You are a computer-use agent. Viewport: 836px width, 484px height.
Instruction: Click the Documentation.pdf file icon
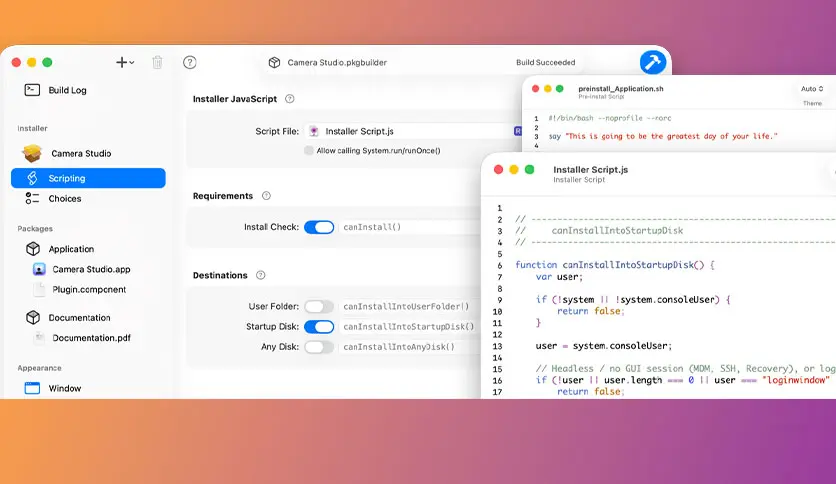[39, 337]
